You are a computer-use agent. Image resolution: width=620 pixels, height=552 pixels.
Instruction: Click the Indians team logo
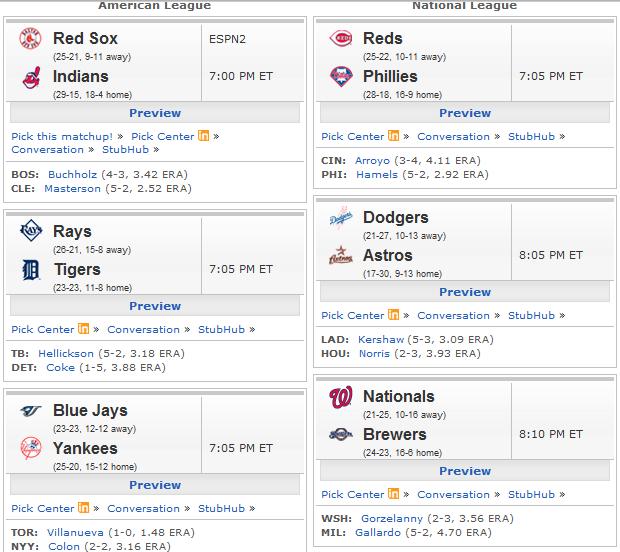click(x=32, y=77)
